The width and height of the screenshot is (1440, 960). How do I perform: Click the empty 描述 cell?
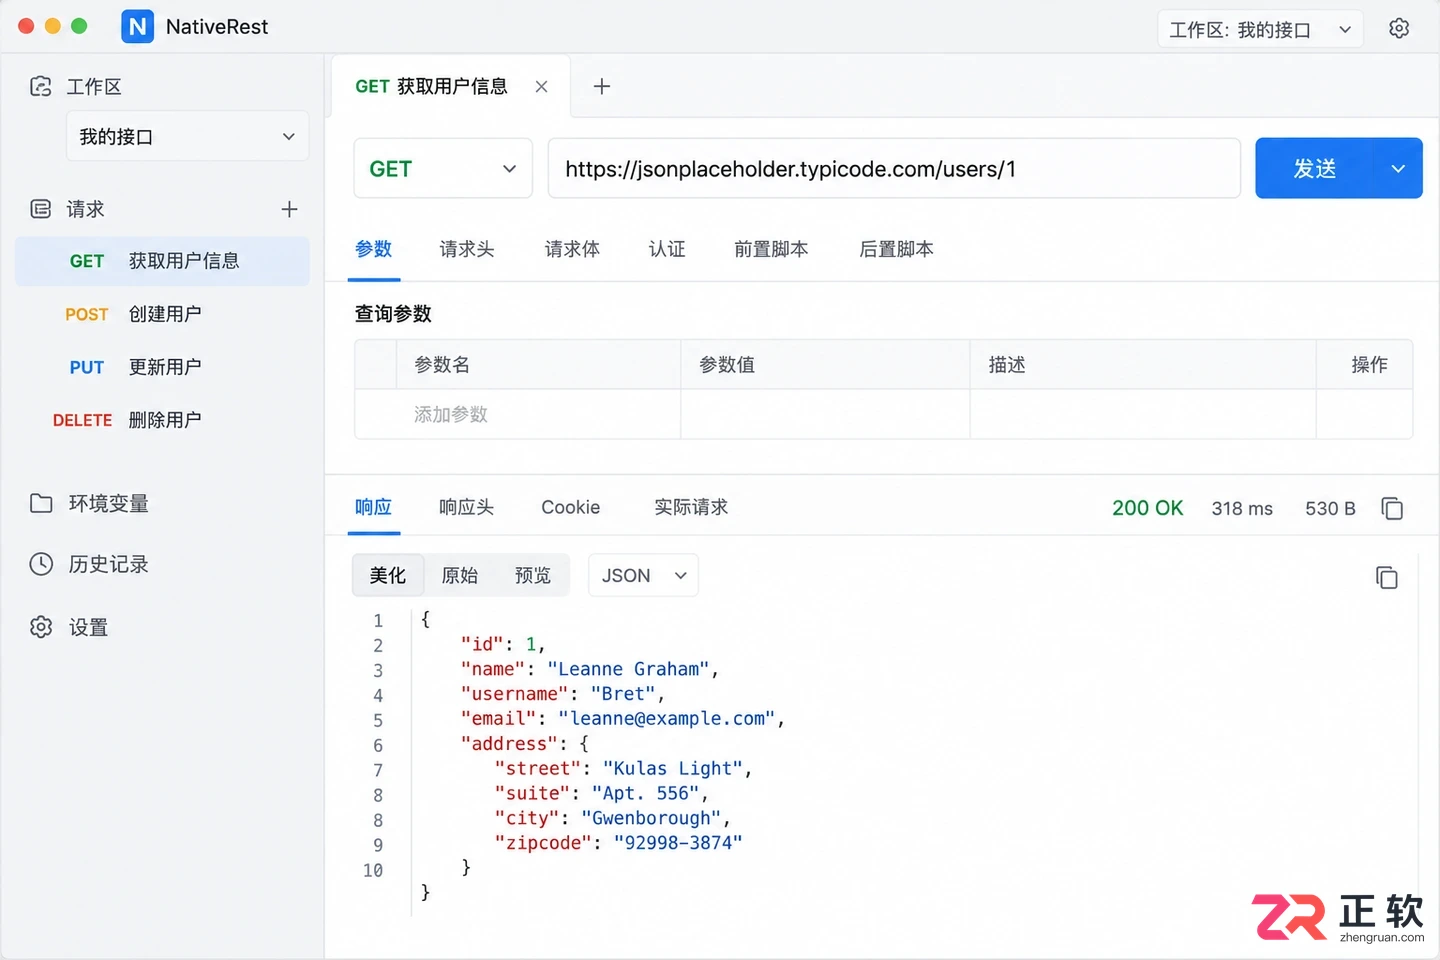click(1143, 414)
